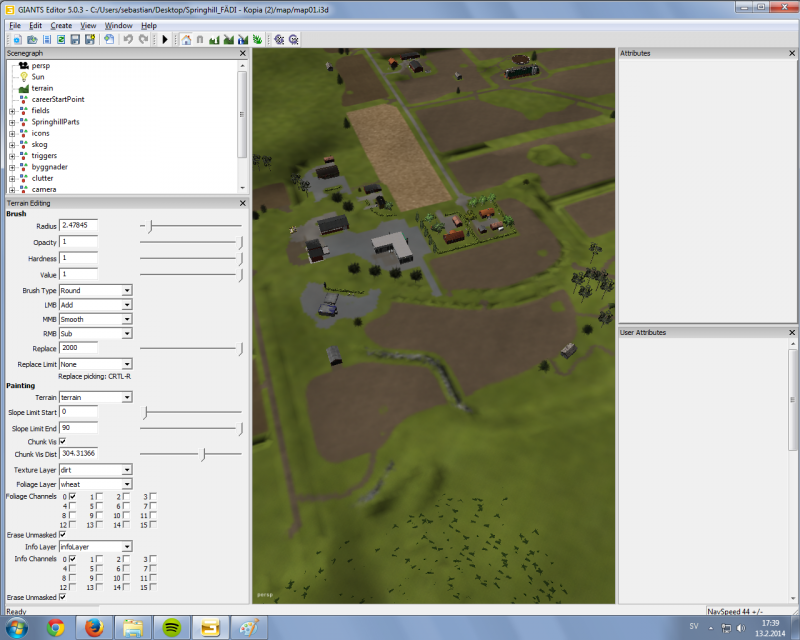Viewport: 800px width, 640px height.
Task: Toggle Foliage Channels 0 checkbox
Action: [x=72, y=496]
